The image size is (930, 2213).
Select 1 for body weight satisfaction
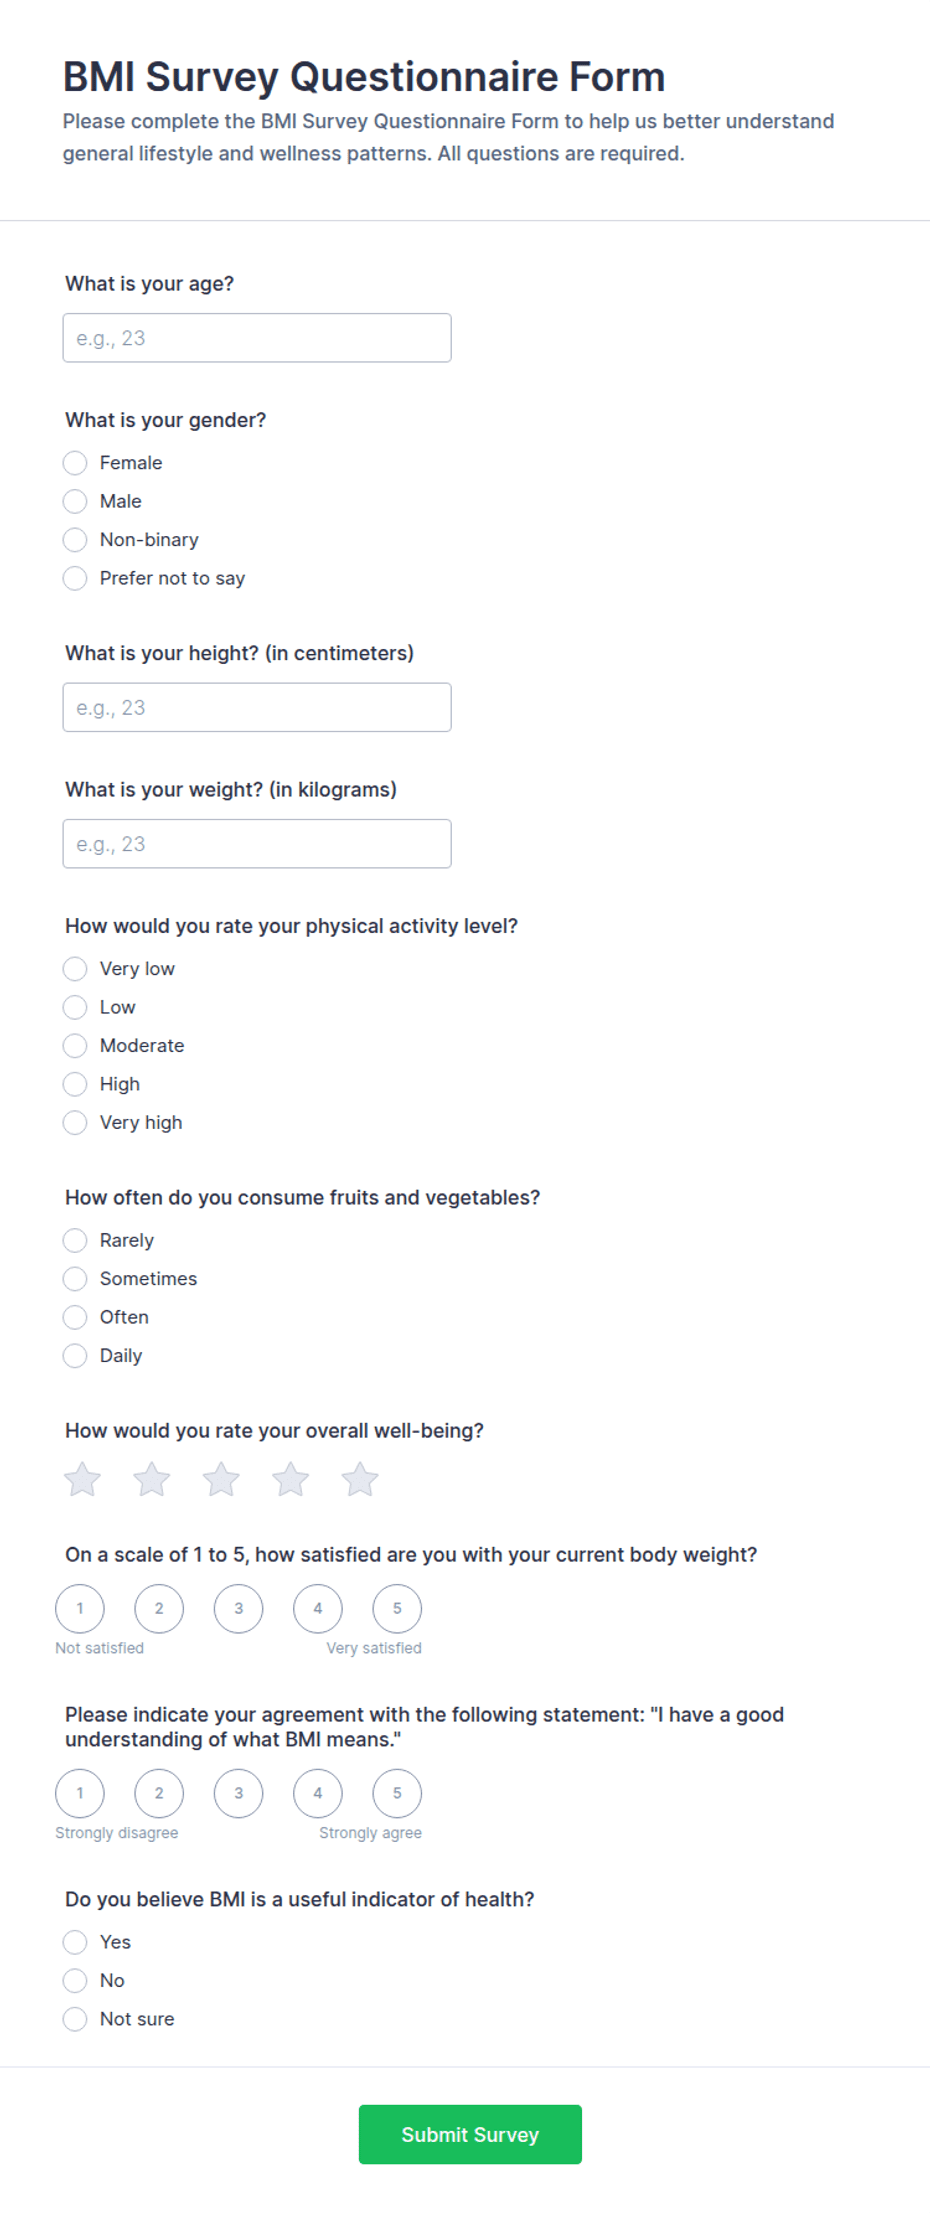pos(80,1608)
